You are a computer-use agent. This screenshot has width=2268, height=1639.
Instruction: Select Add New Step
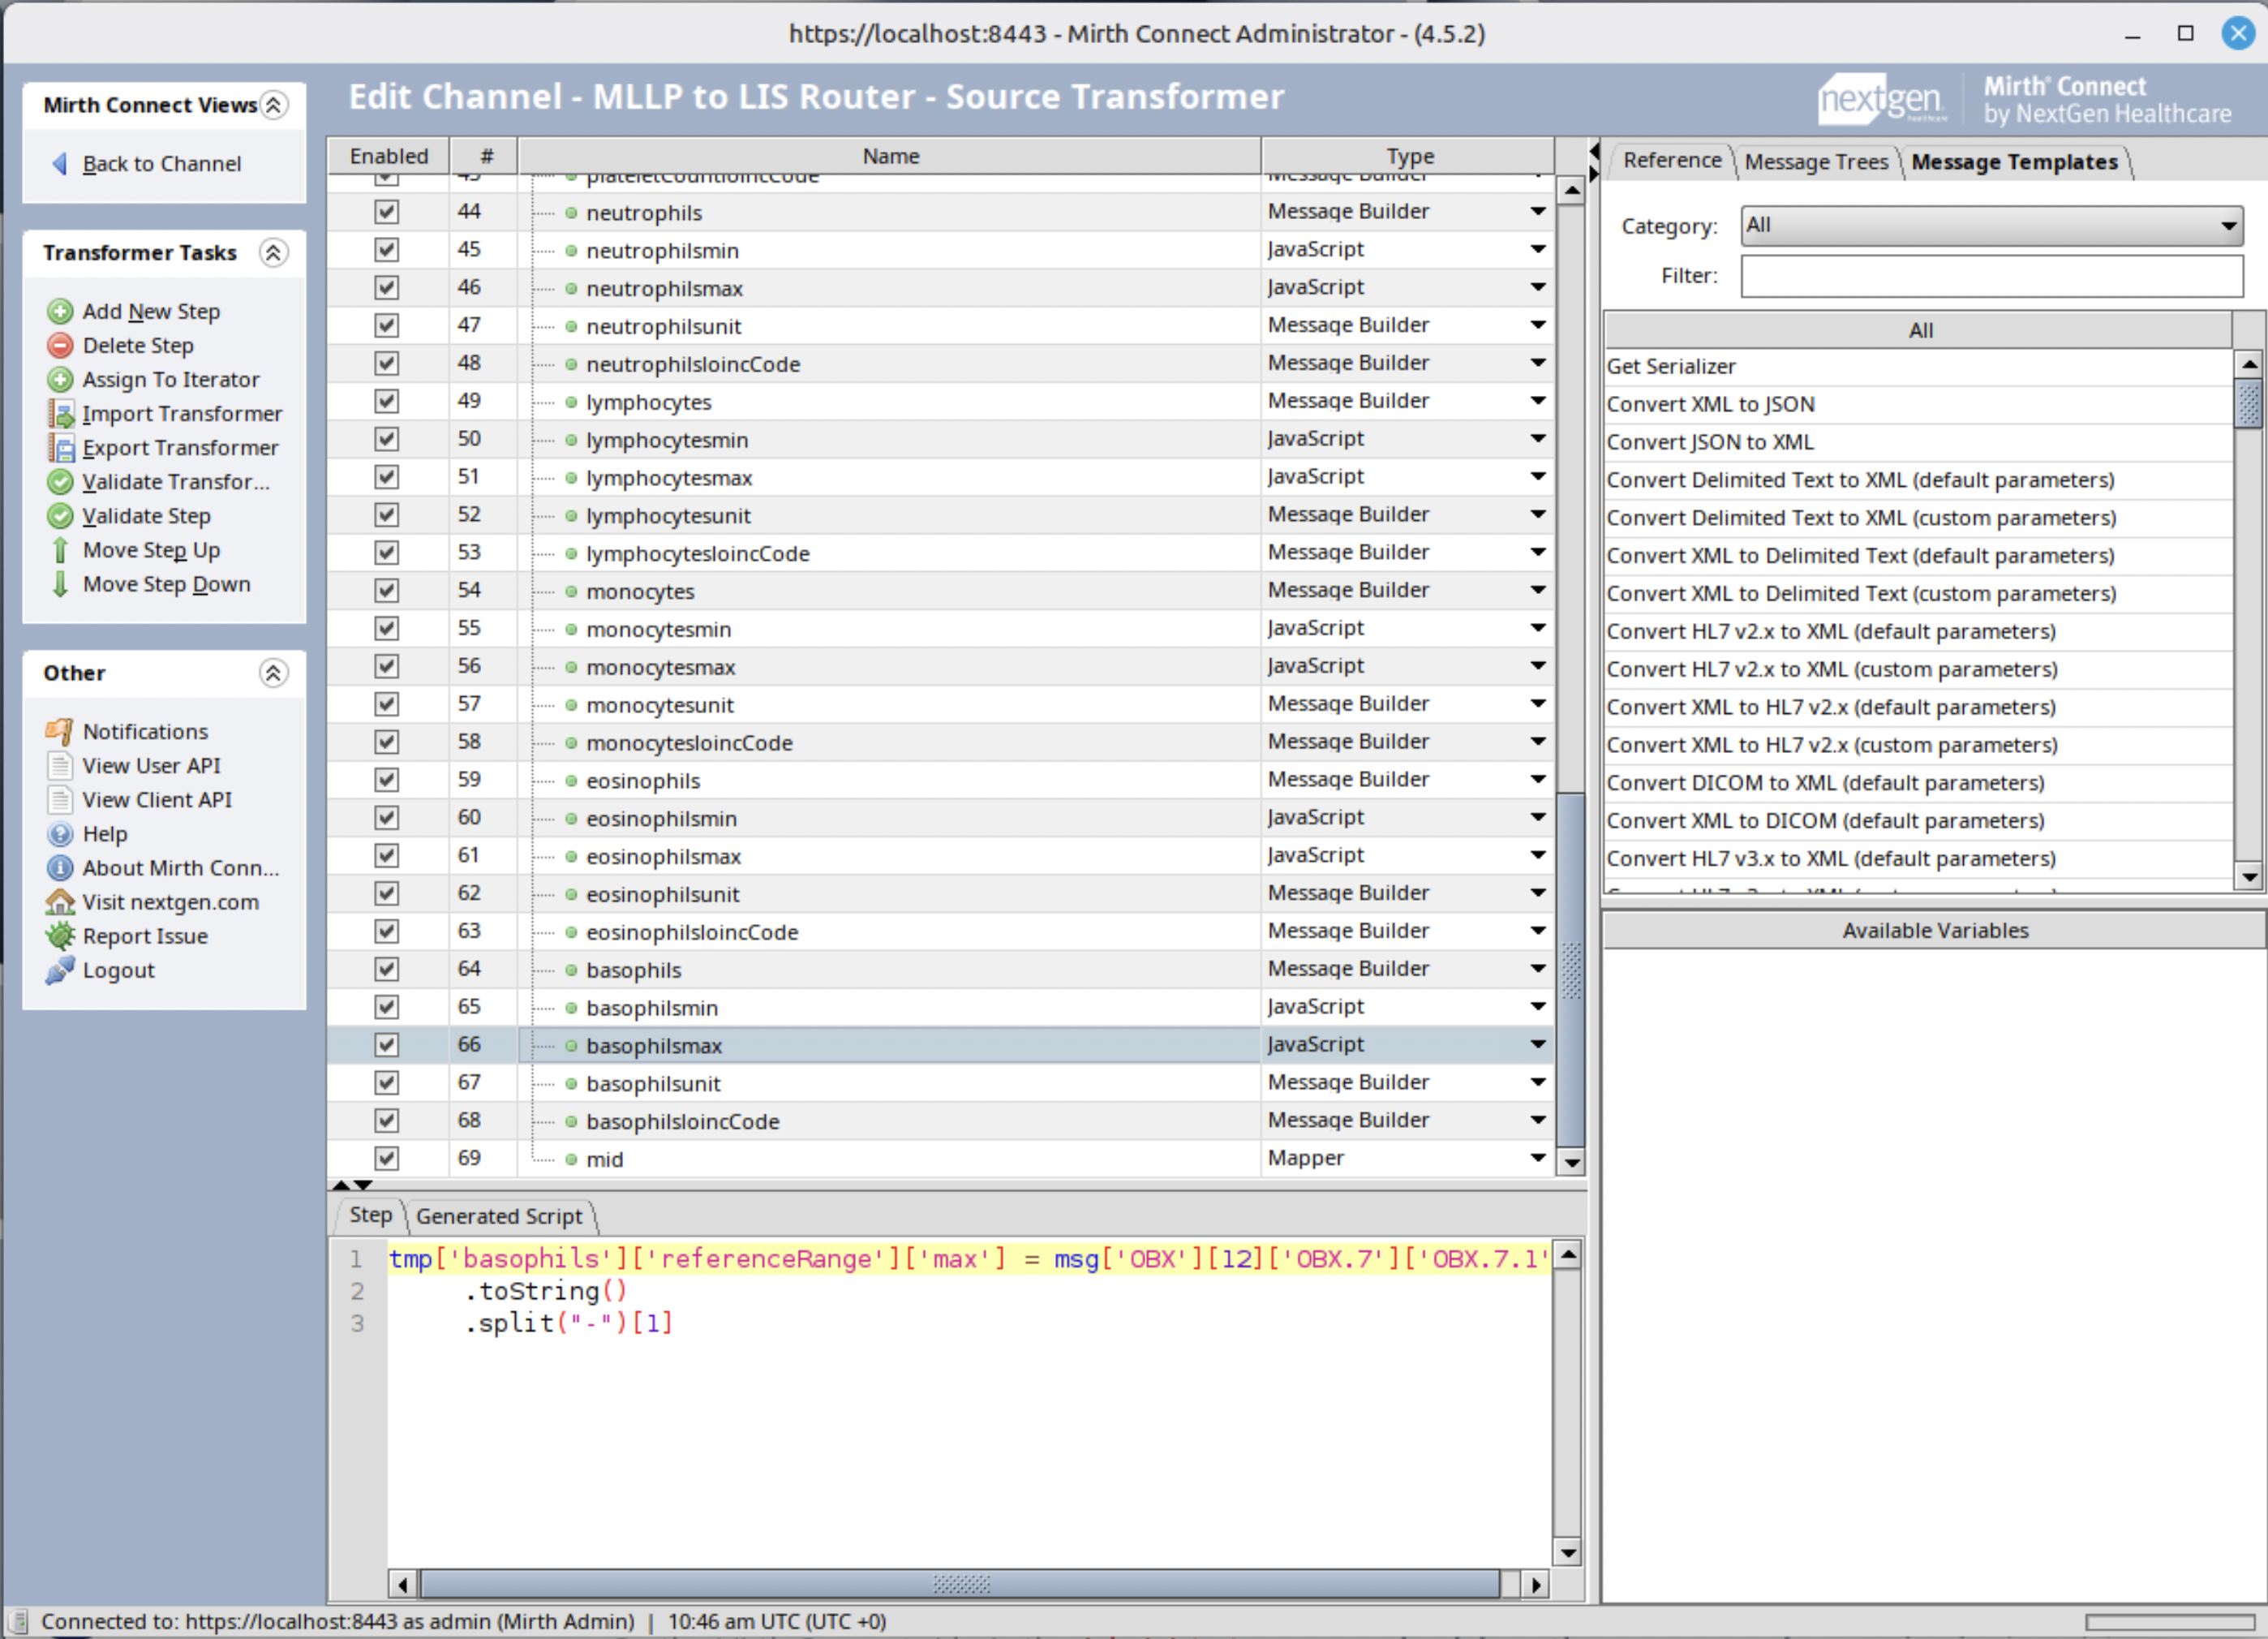151,311
